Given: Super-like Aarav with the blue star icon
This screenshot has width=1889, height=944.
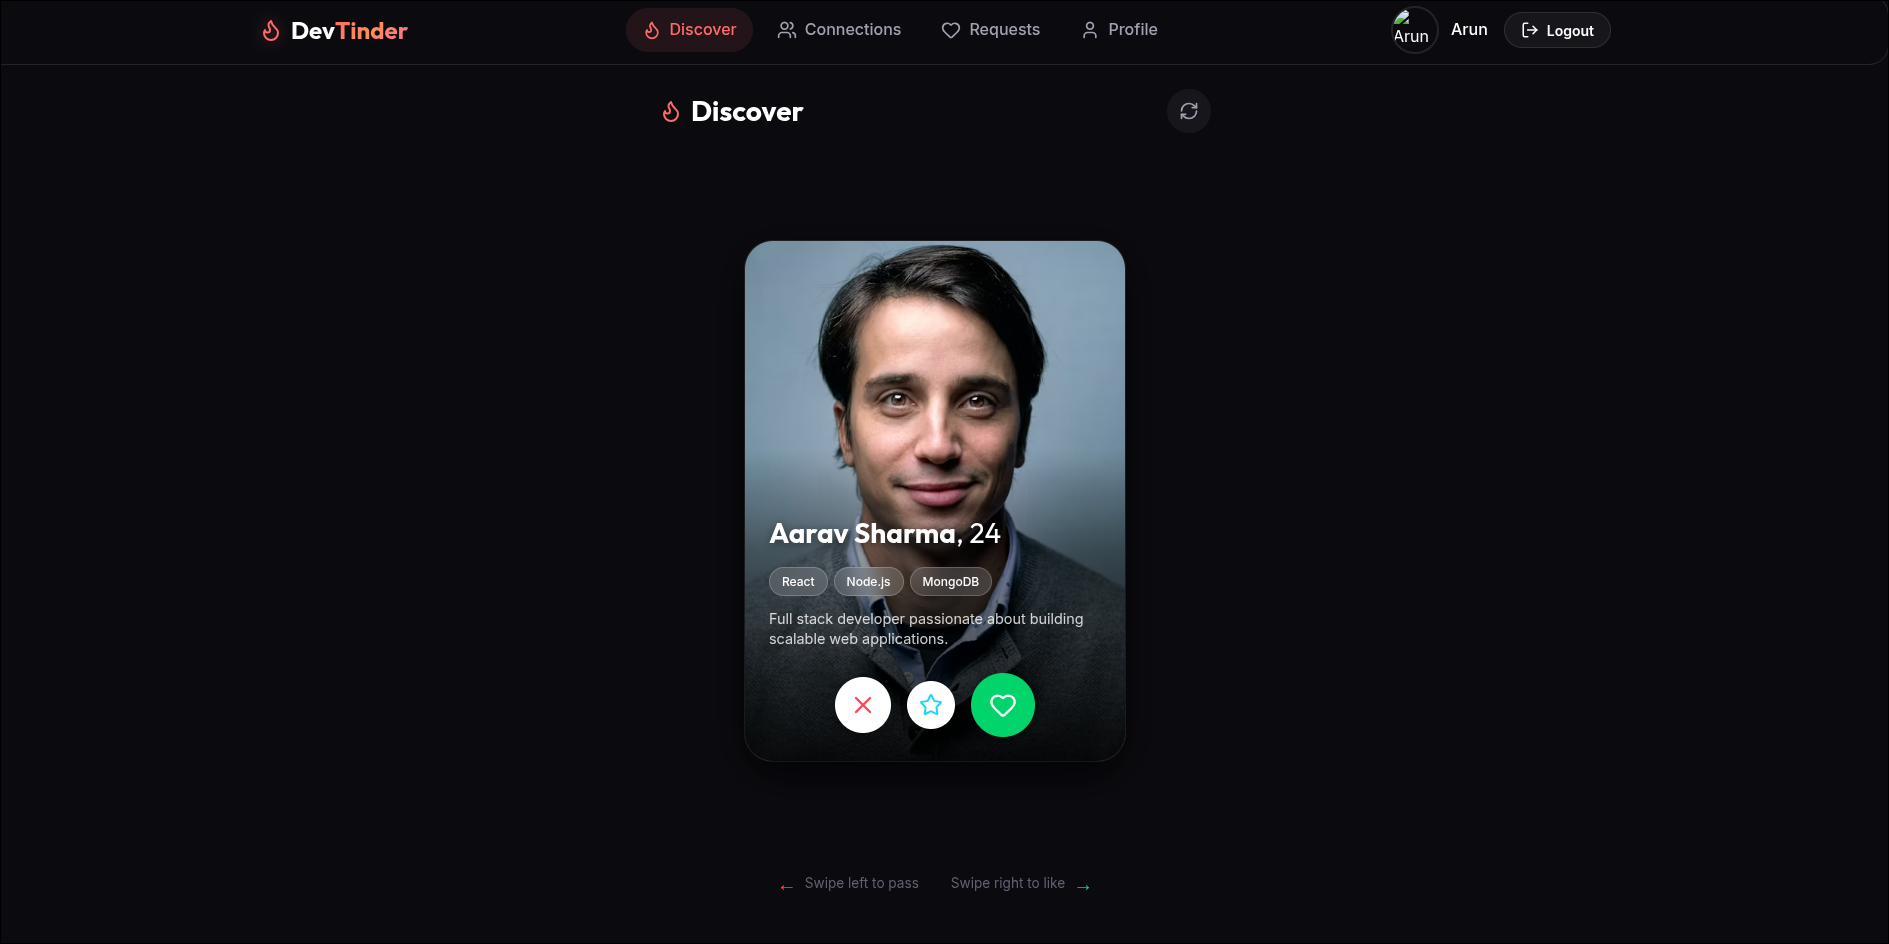Looking at the screenshot, I should [931, 705].
